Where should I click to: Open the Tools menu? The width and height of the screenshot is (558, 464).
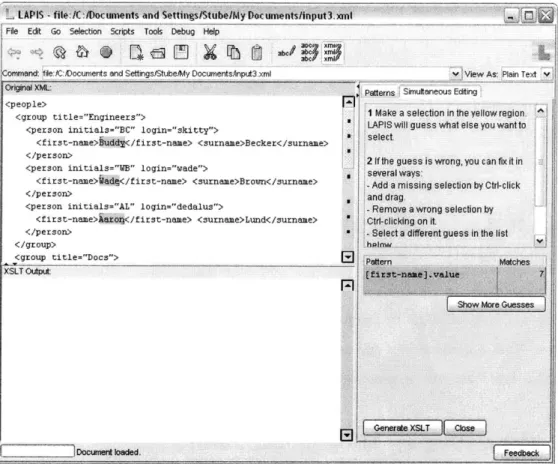[153, 31]
